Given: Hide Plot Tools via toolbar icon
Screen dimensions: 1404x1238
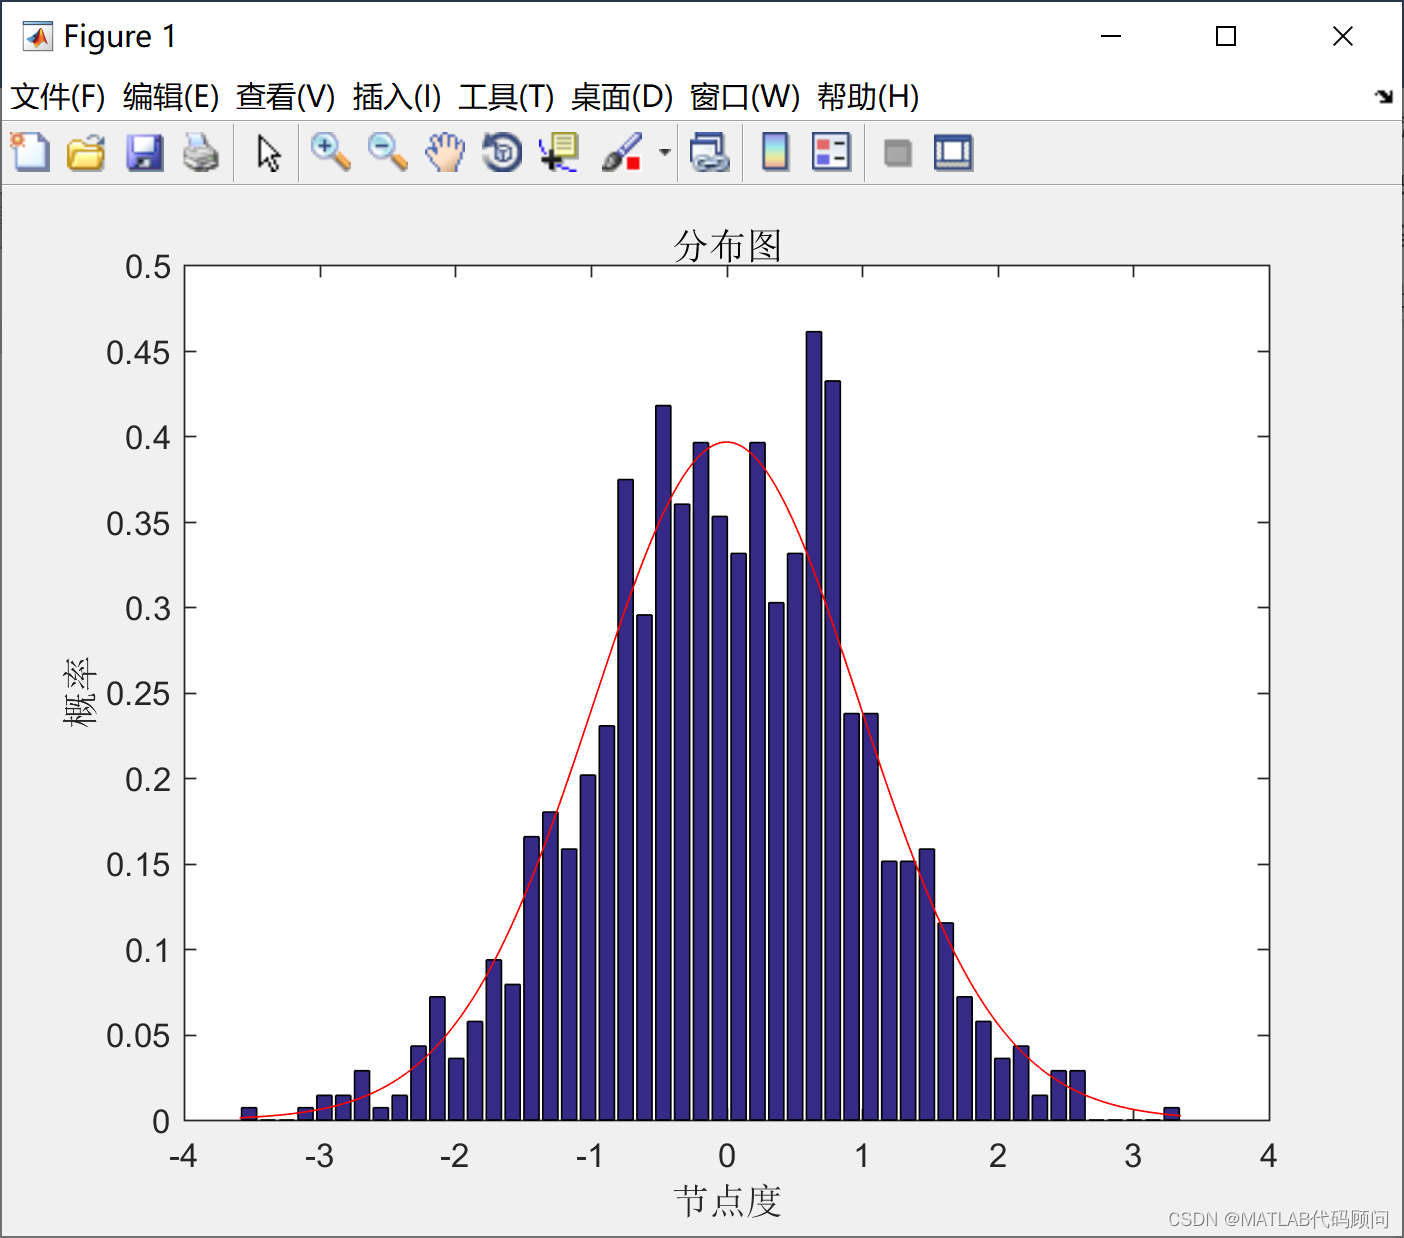Looking at the screenshot, I should [897, 152].
